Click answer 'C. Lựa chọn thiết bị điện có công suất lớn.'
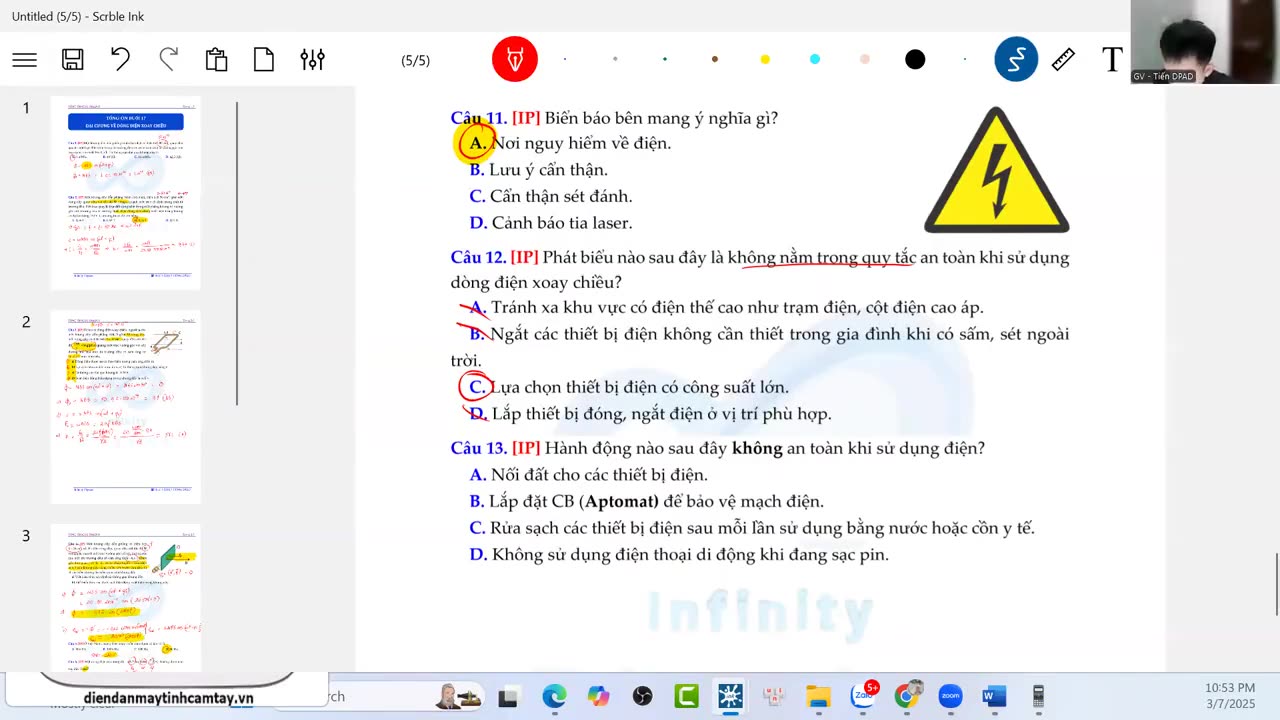Viewport: 1280px width, 720px height. pos(628,387)
